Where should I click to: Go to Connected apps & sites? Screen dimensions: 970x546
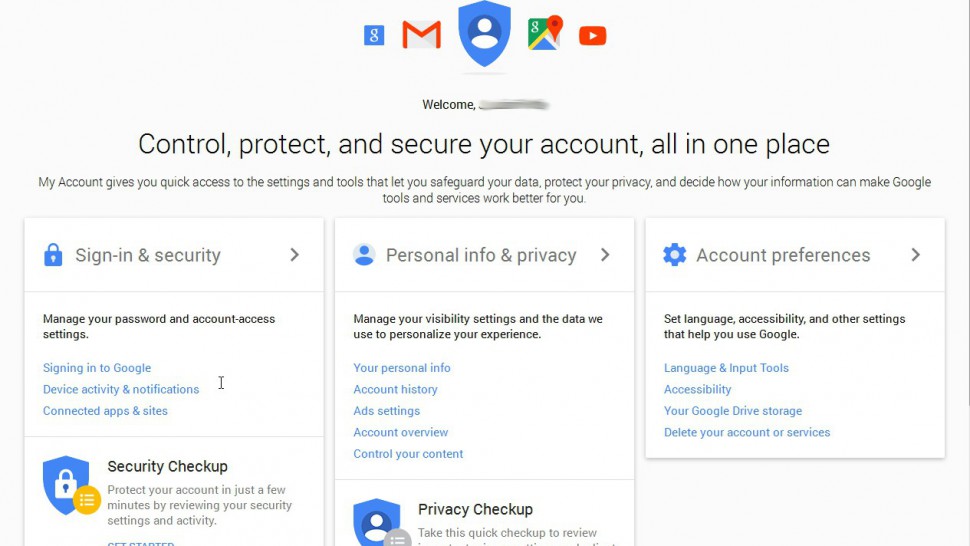tap(105, 411)
